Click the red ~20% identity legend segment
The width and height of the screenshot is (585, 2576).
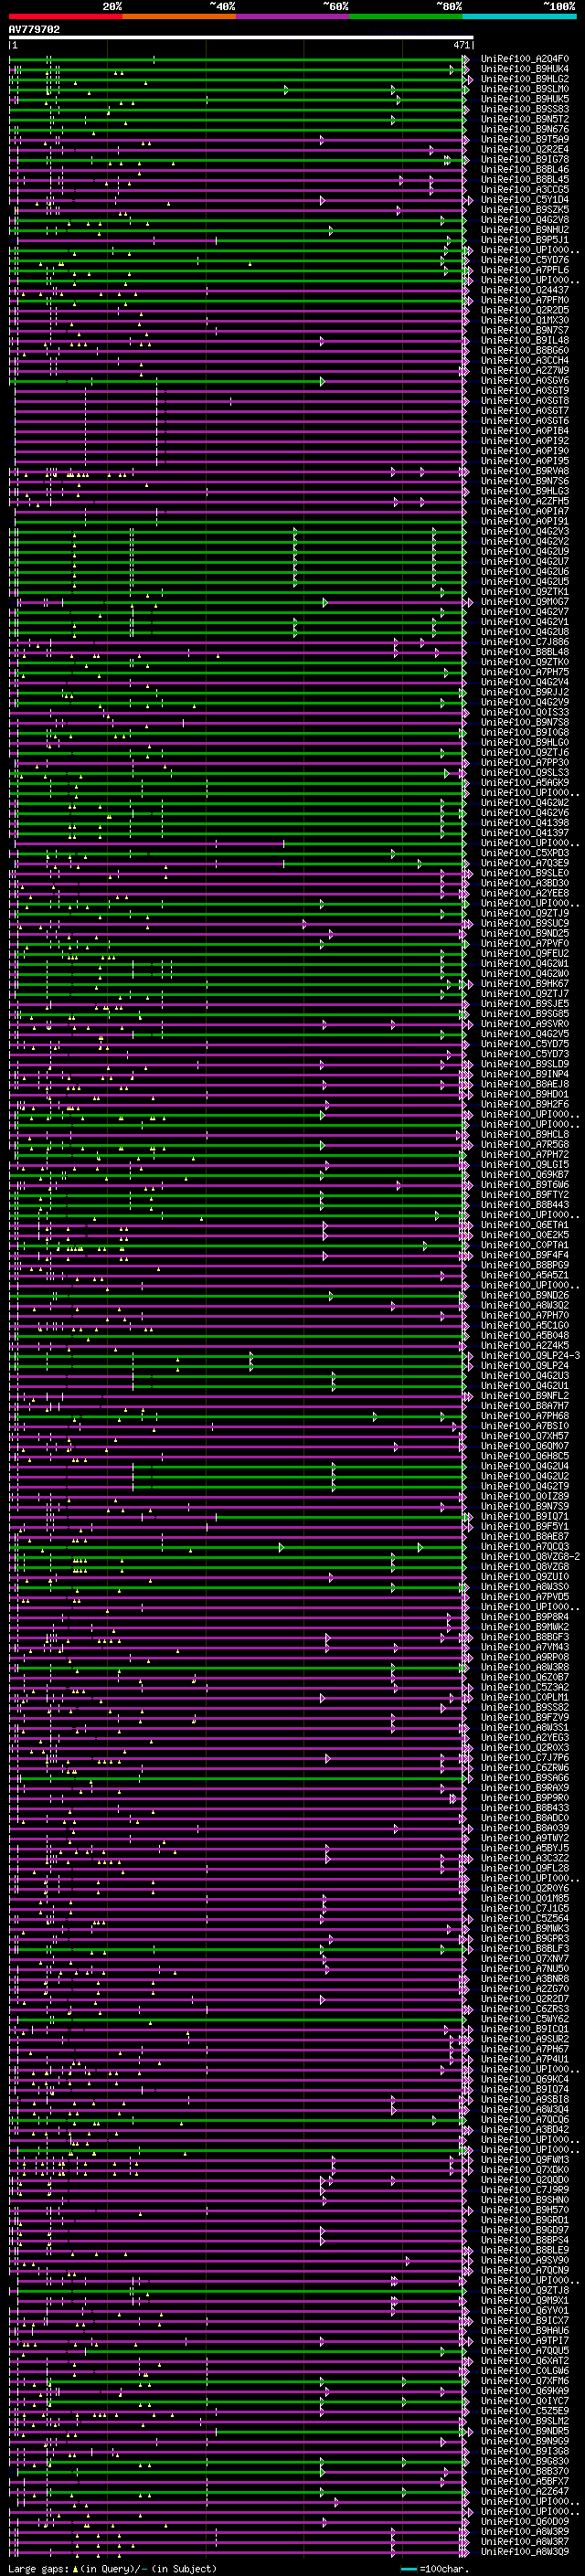tap(65, 16)
